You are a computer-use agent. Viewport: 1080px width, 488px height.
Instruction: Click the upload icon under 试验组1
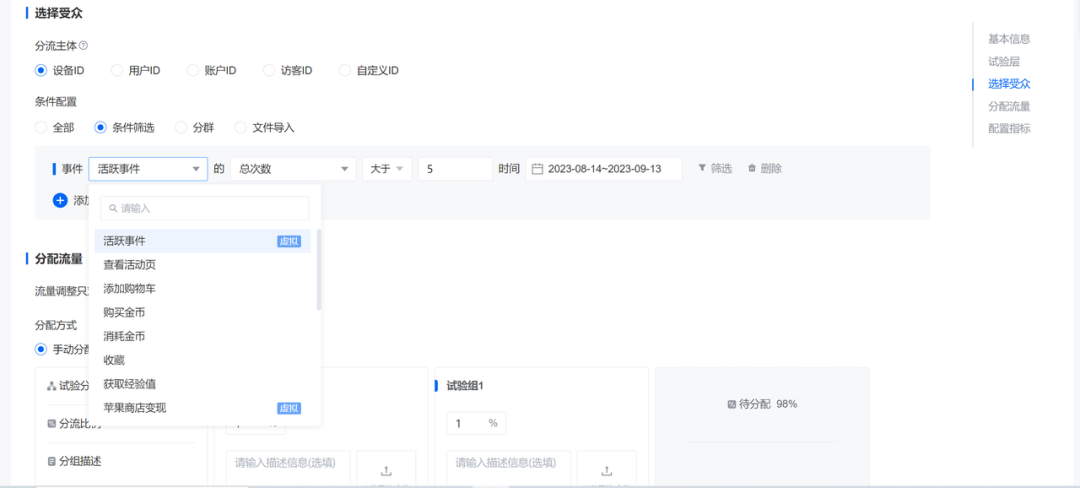[x=607, y=471]
